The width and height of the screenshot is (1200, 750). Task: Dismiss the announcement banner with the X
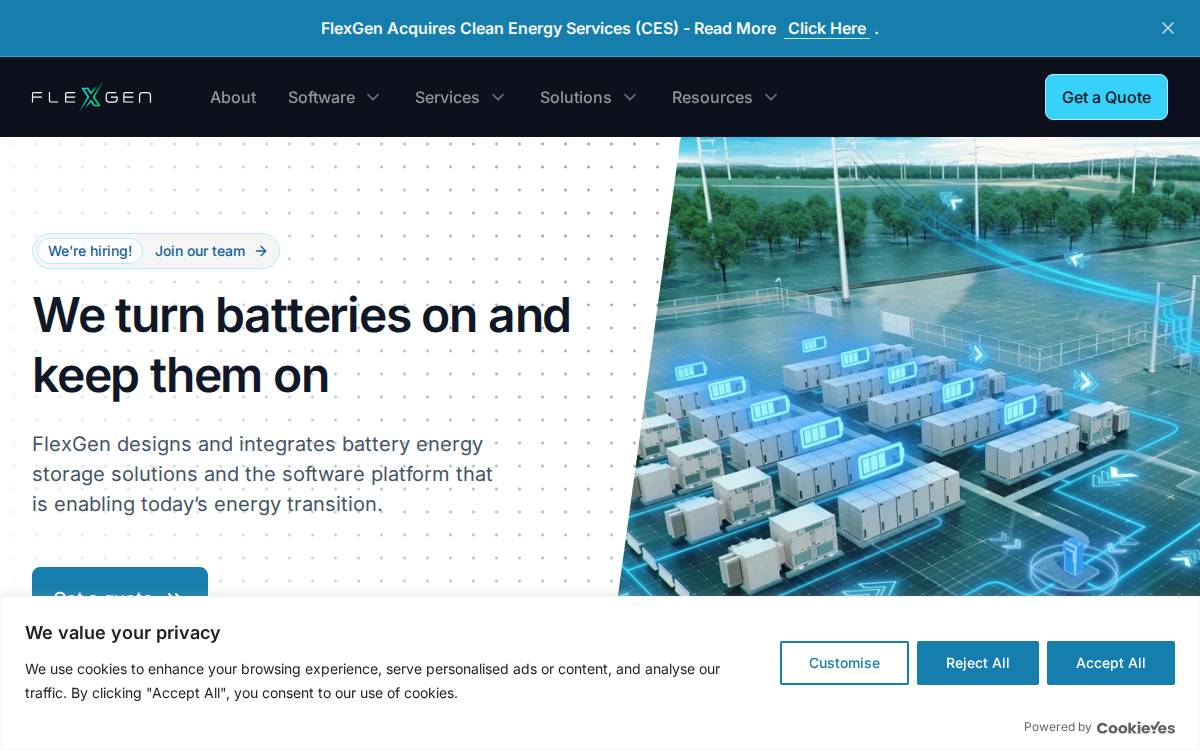1167,28
